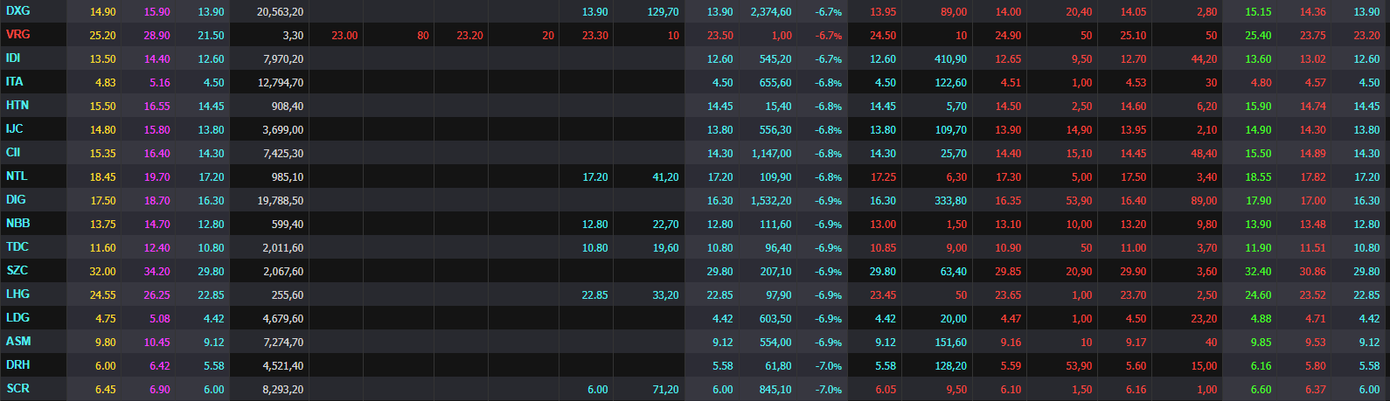Viewport: 1390px width, 401px height.
Task: Click the HTN ticker symbol
Action: click(17, 106)
